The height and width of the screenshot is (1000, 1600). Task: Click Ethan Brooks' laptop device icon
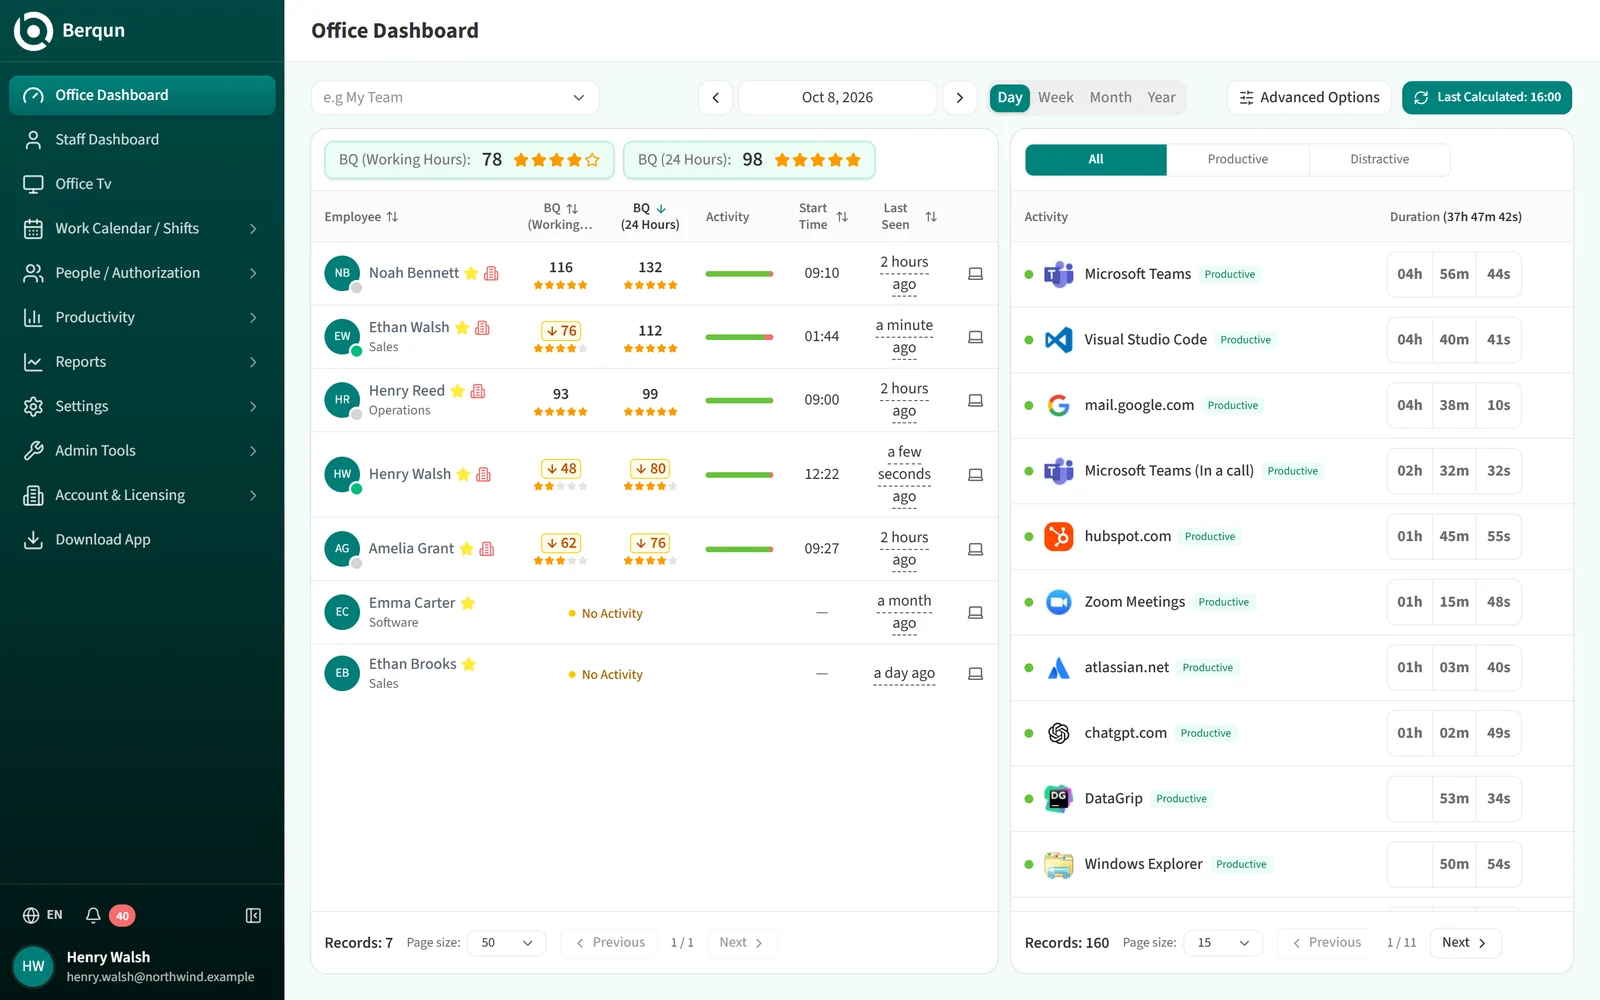pos(975,673)
